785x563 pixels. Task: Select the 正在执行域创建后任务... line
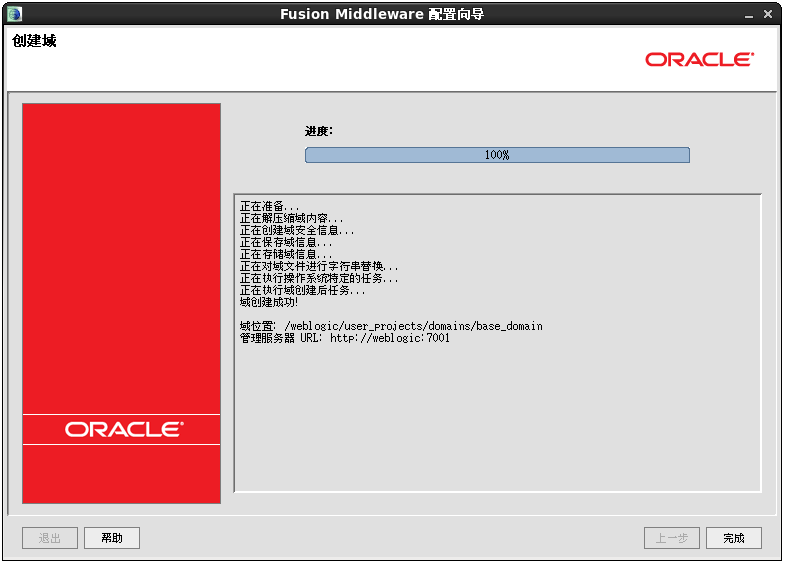coord(302,290)
